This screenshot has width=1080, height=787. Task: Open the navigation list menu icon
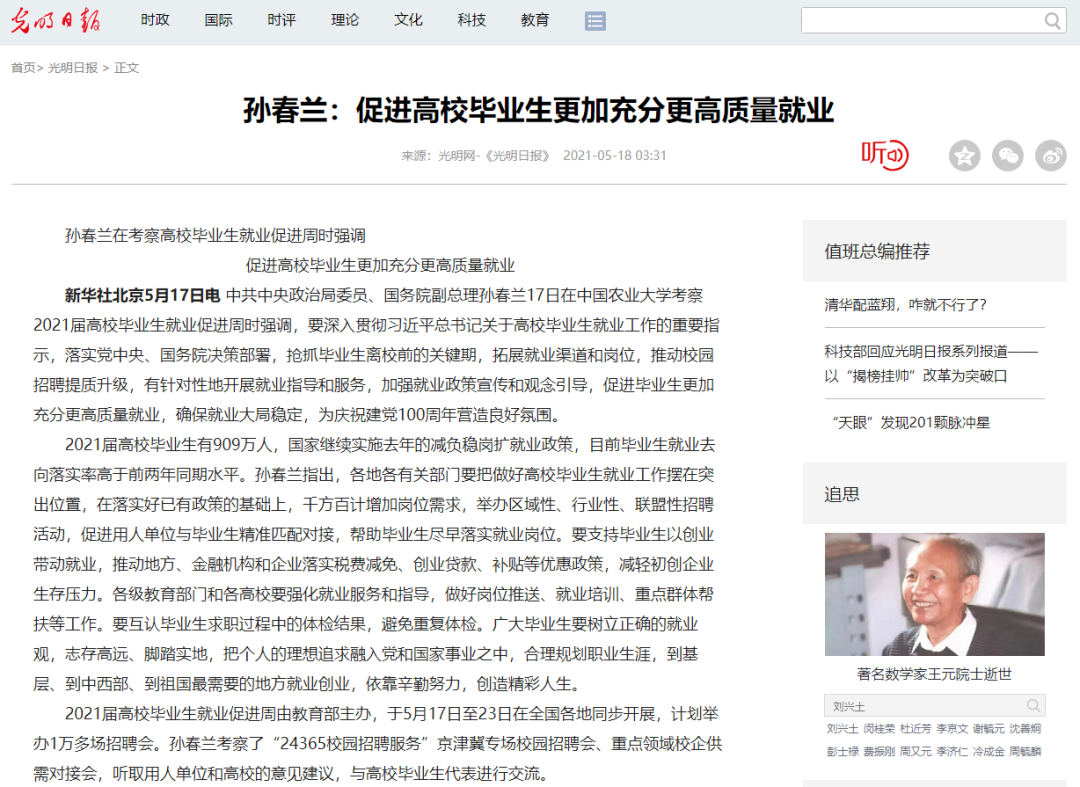coord(595,21)
